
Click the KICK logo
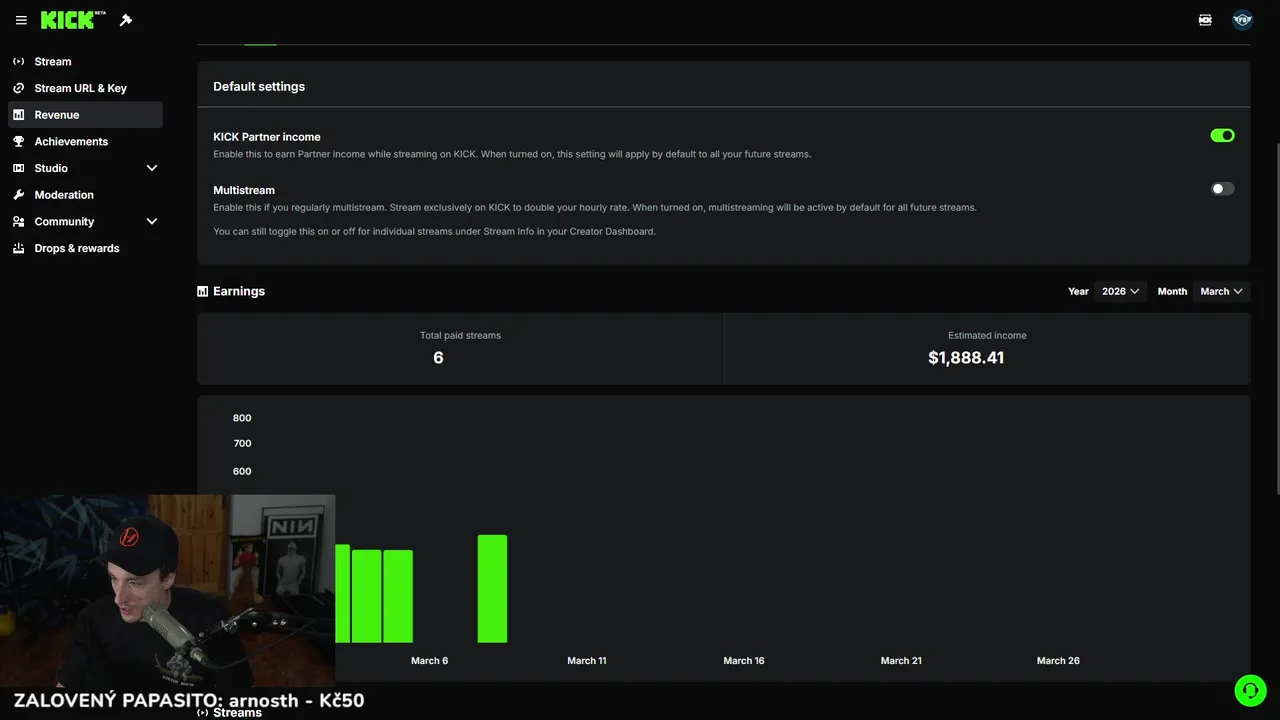(x=73, y=20)
